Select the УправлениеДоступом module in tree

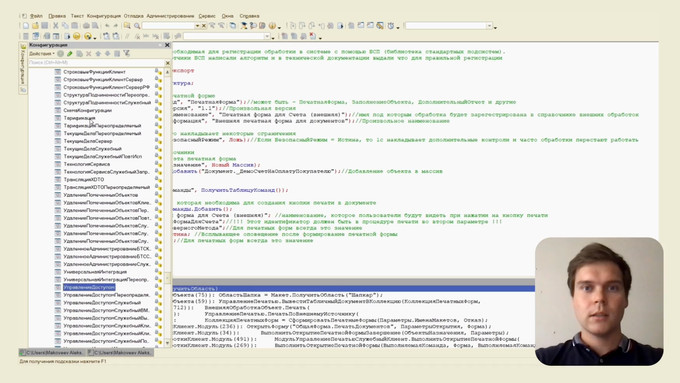89,287
